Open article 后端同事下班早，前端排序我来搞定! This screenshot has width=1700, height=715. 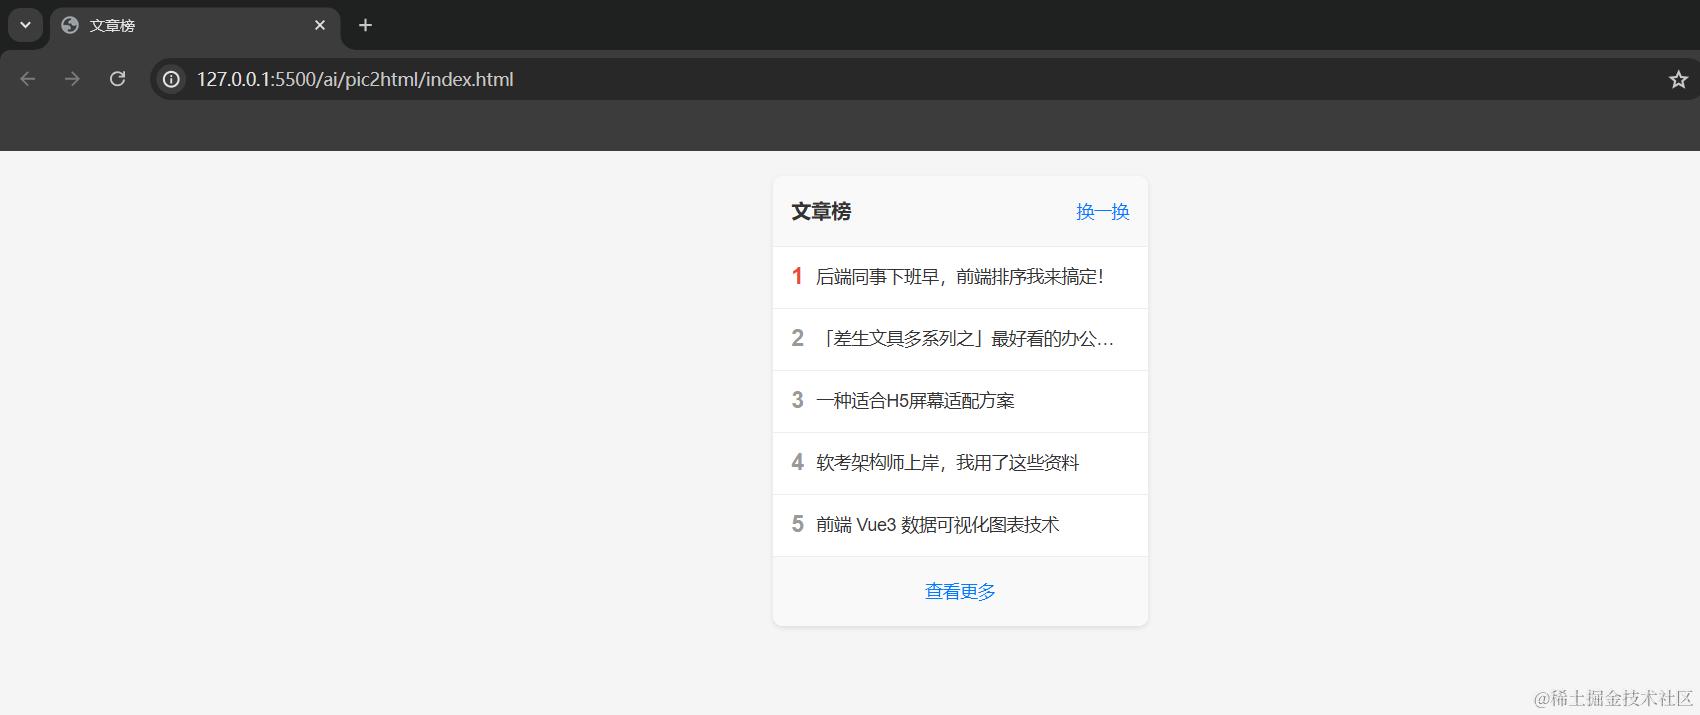[959, 277]
